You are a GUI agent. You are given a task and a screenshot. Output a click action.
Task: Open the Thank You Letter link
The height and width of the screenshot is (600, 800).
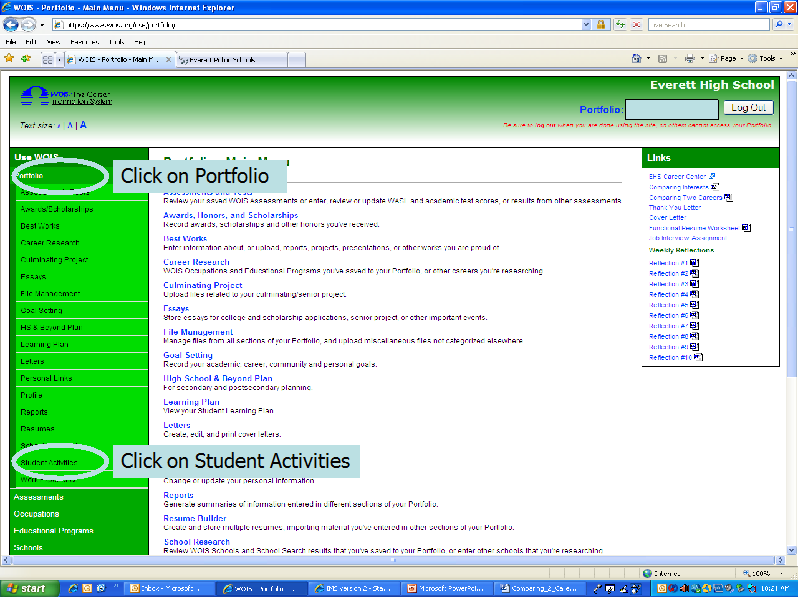674,208
